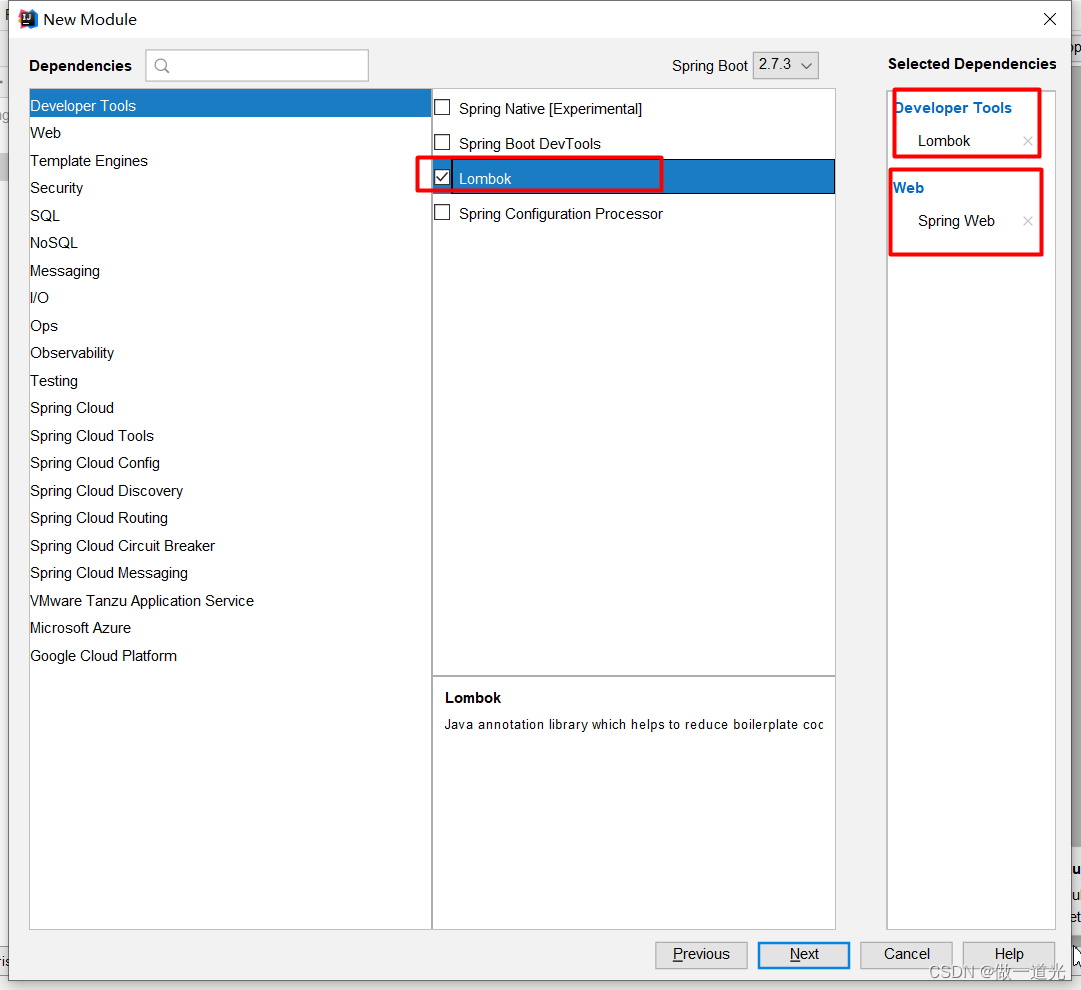The image size is (1081, 990).
Task: Uncheck the Lombok dependency
Action: (x=441, y=176)
